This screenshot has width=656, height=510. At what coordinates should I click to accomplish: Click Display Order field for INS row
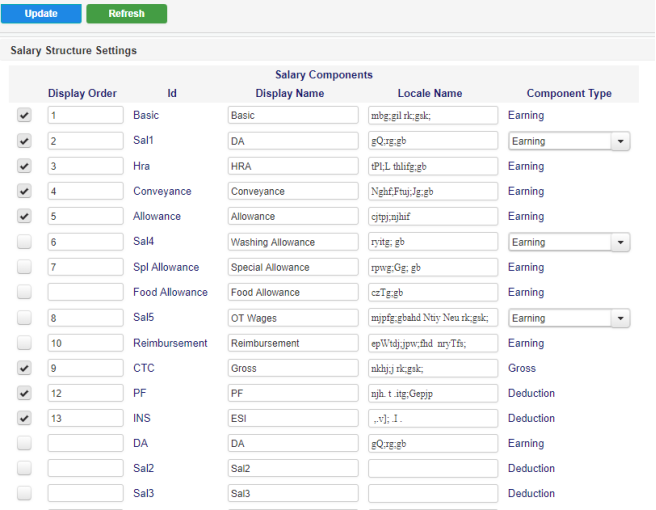pyautogui.click(x=85, y=418)
